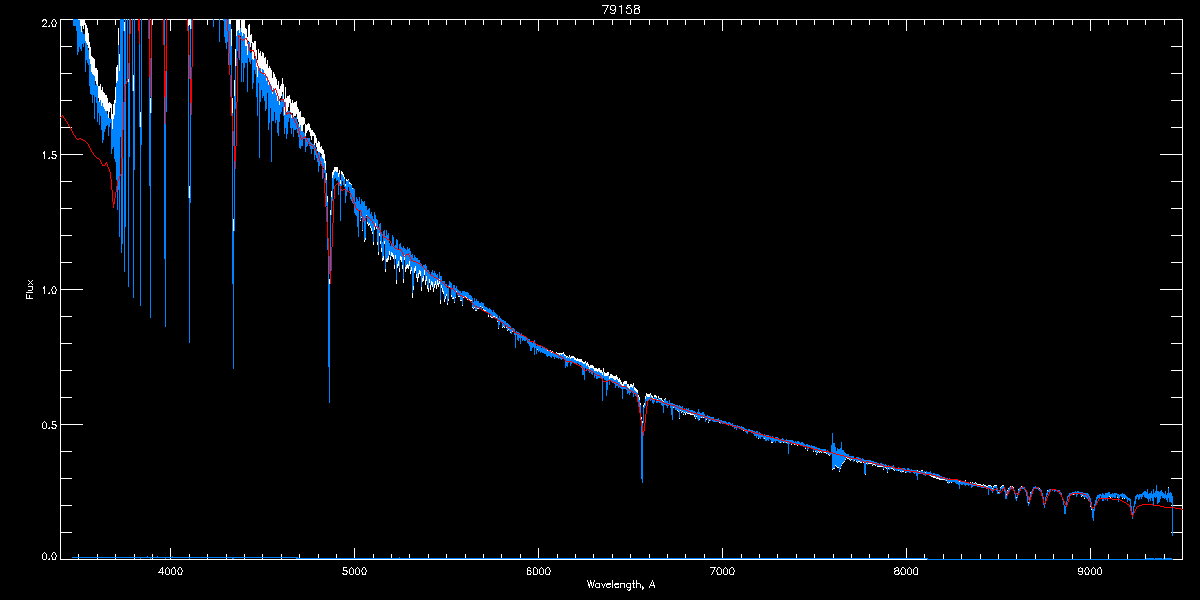Screen dimensions: 1200x600
Task: Click the 0.0 flux tick label
Action: click(47, 557)
